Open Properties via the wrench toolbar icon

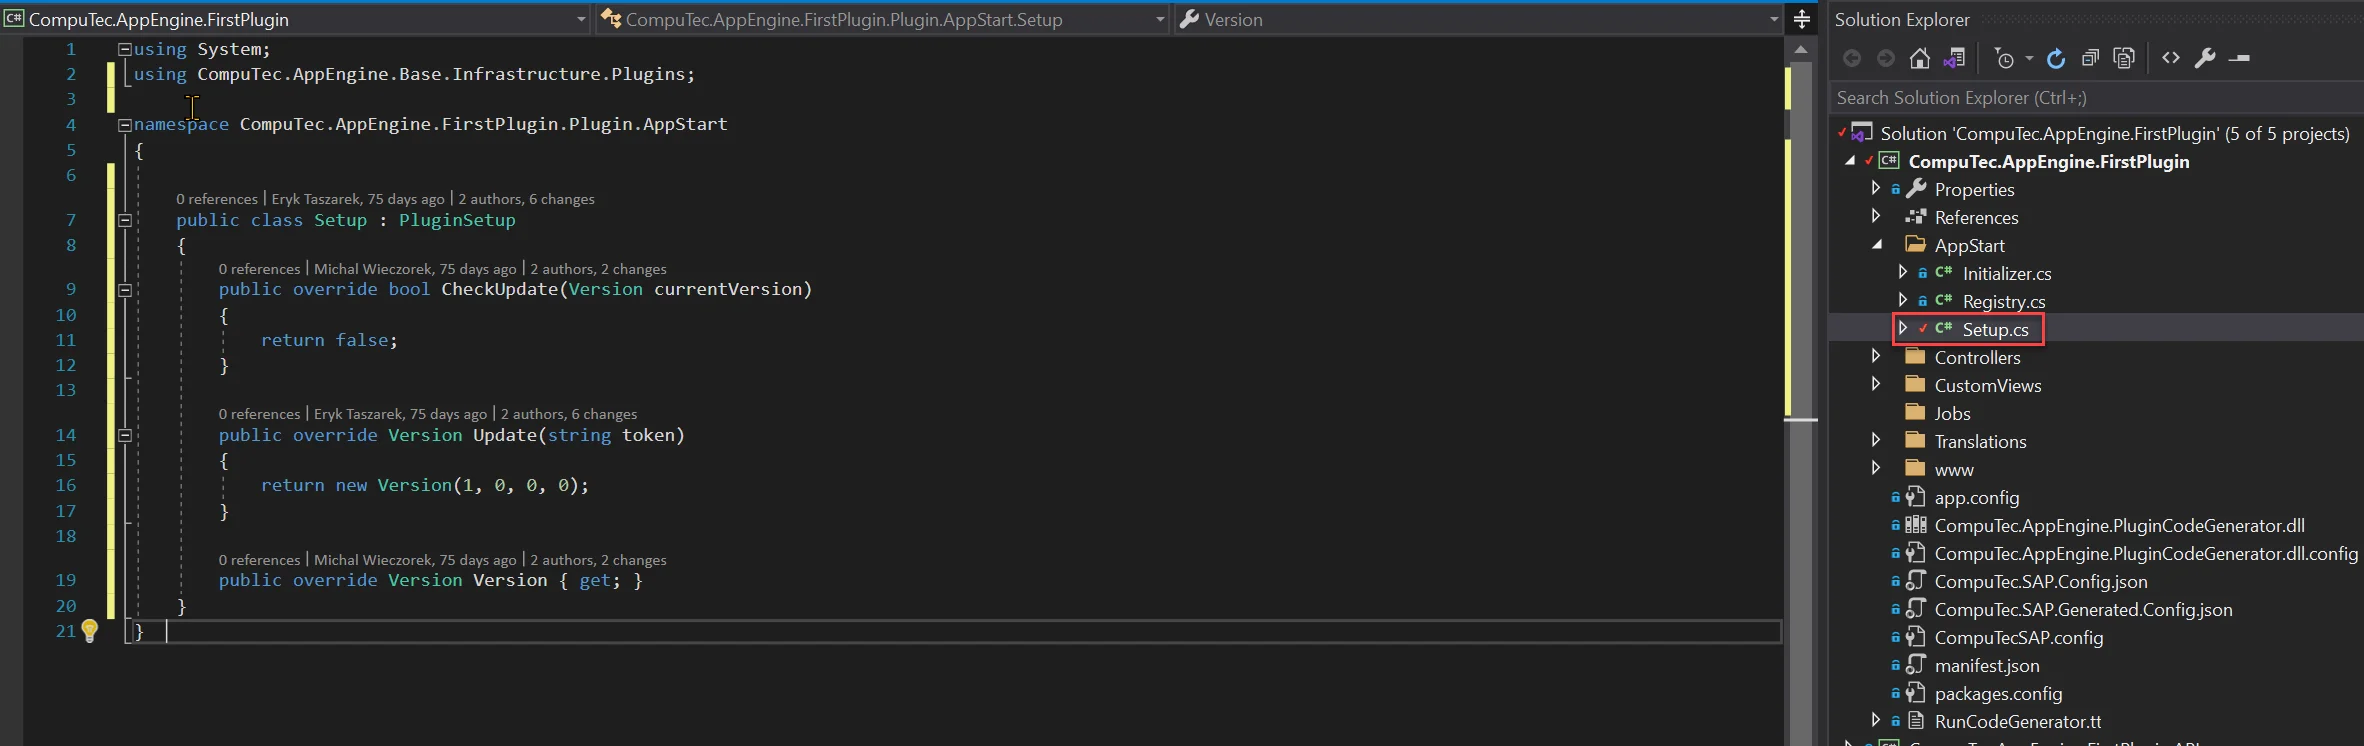(2204, 59)
